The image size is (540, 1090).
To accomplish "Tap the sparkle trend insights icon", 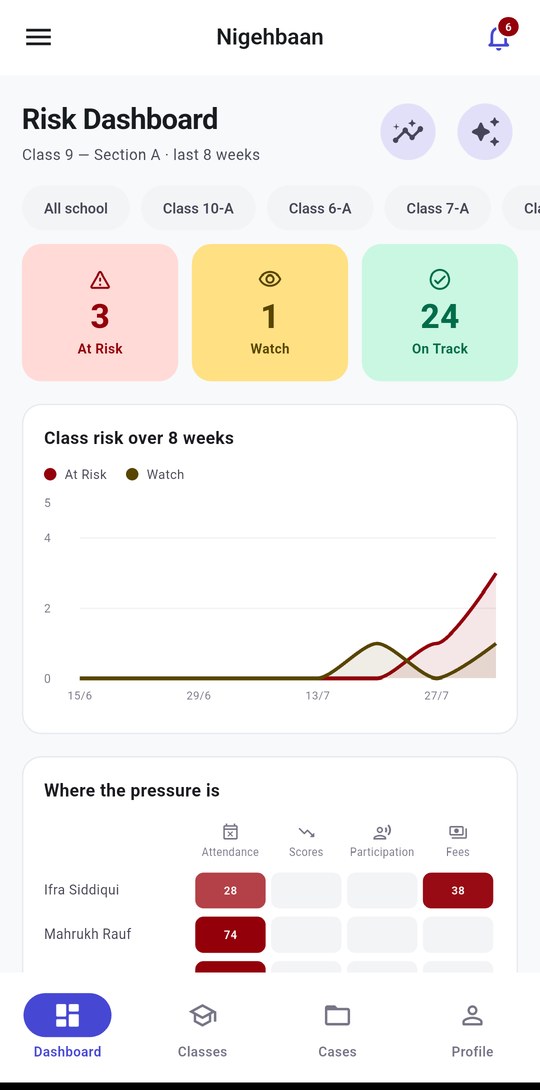I will point(408,132).
